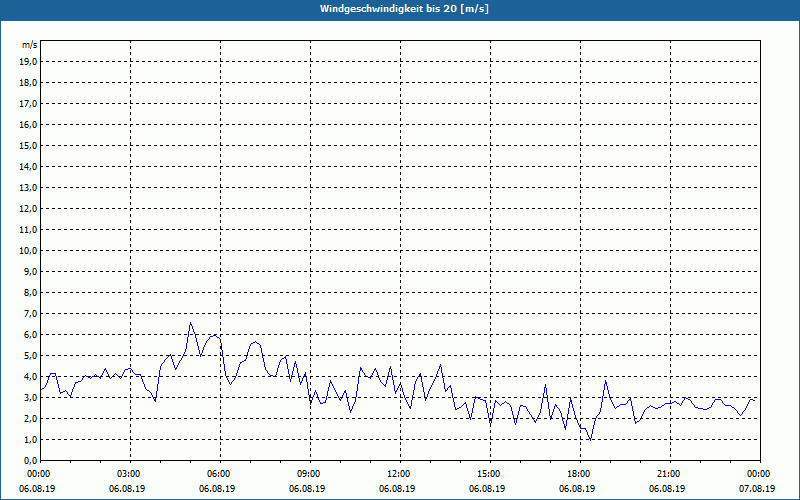
Task: Pick the '16,0' y-axis value
Action: click(x=29, y=124)
